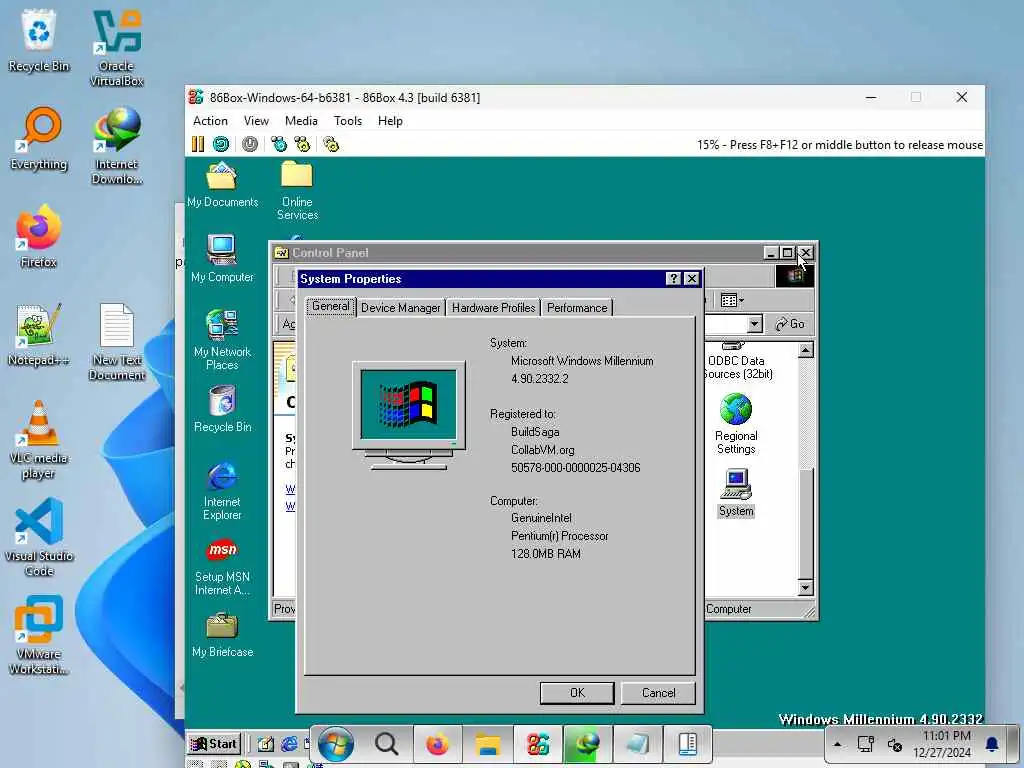Open the View menu in 86Box
Image resolution: width=1024 pixels, height=768 pixels.
point(256,121)
